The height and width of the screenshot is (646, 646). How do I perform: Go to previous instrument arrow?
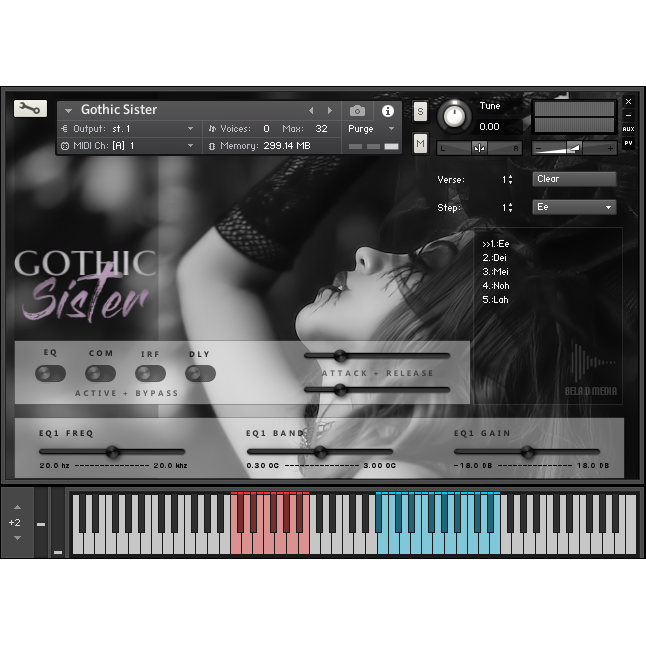(311, 110)
